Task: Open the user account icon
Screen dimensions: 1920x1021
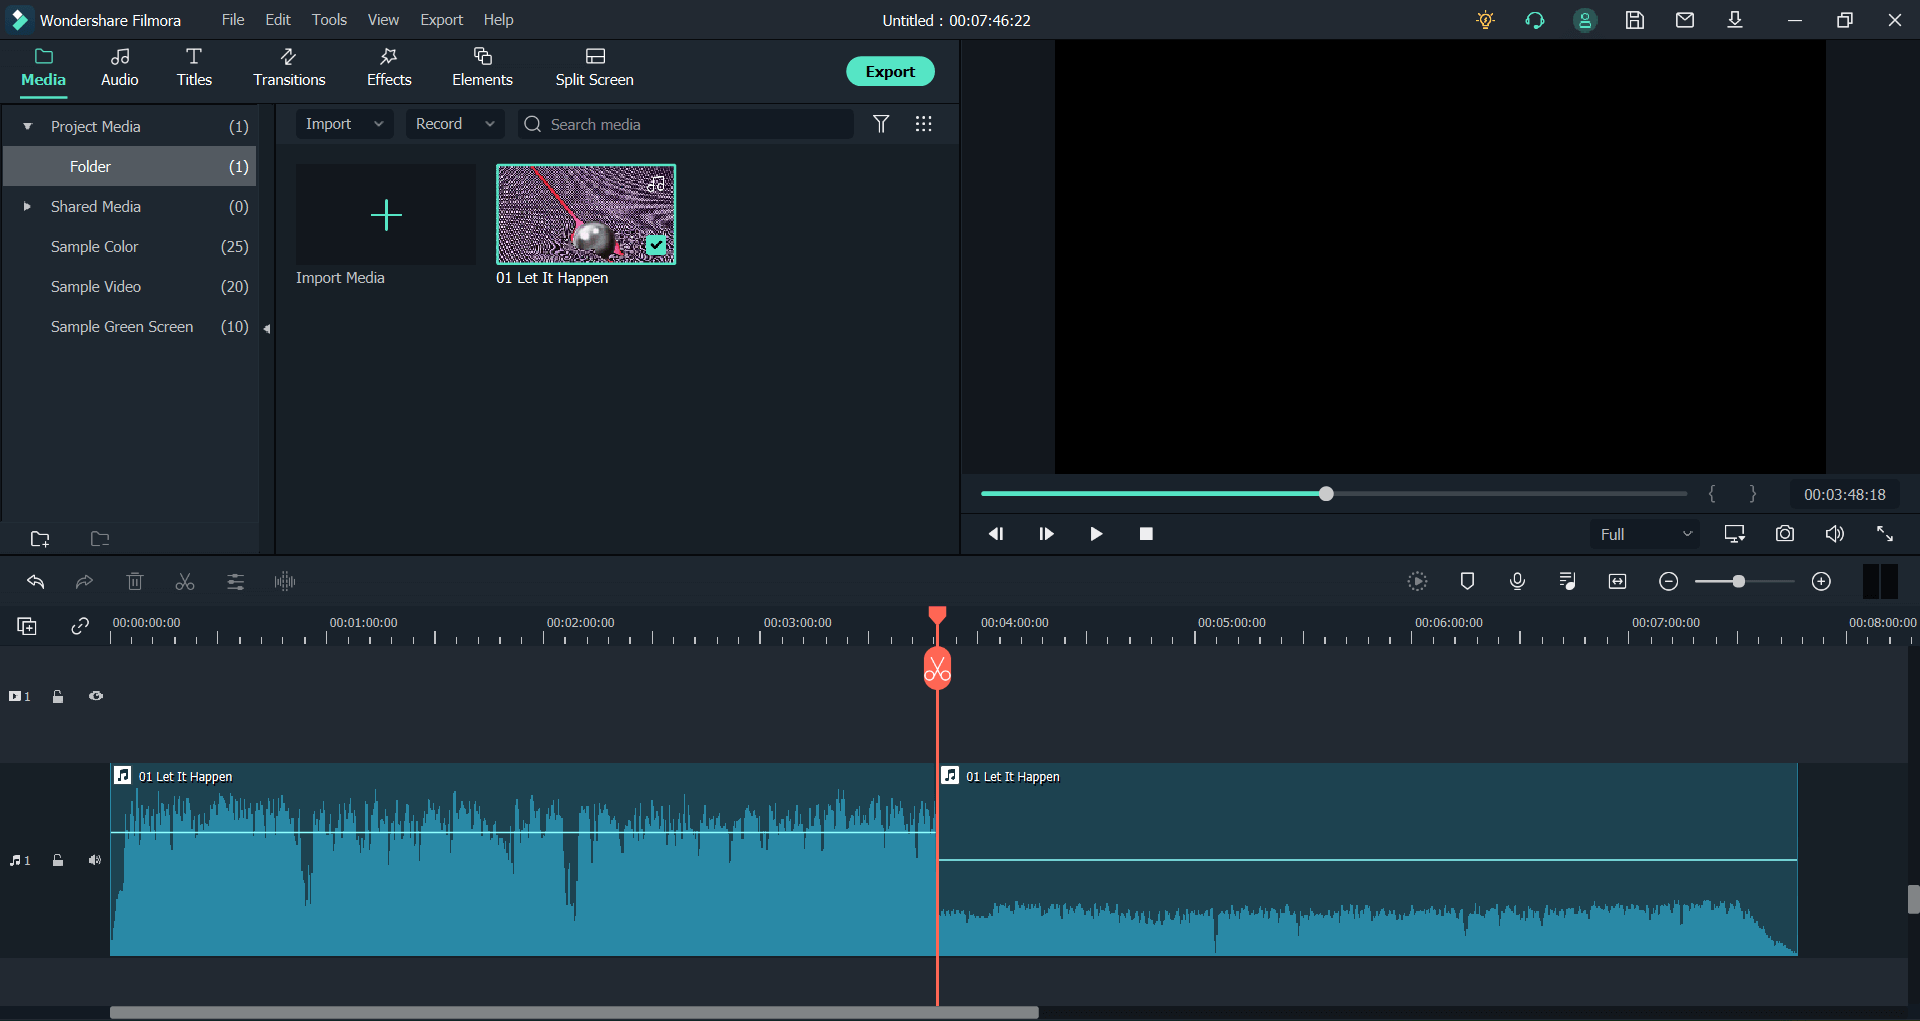Action: click(1585, 20)
